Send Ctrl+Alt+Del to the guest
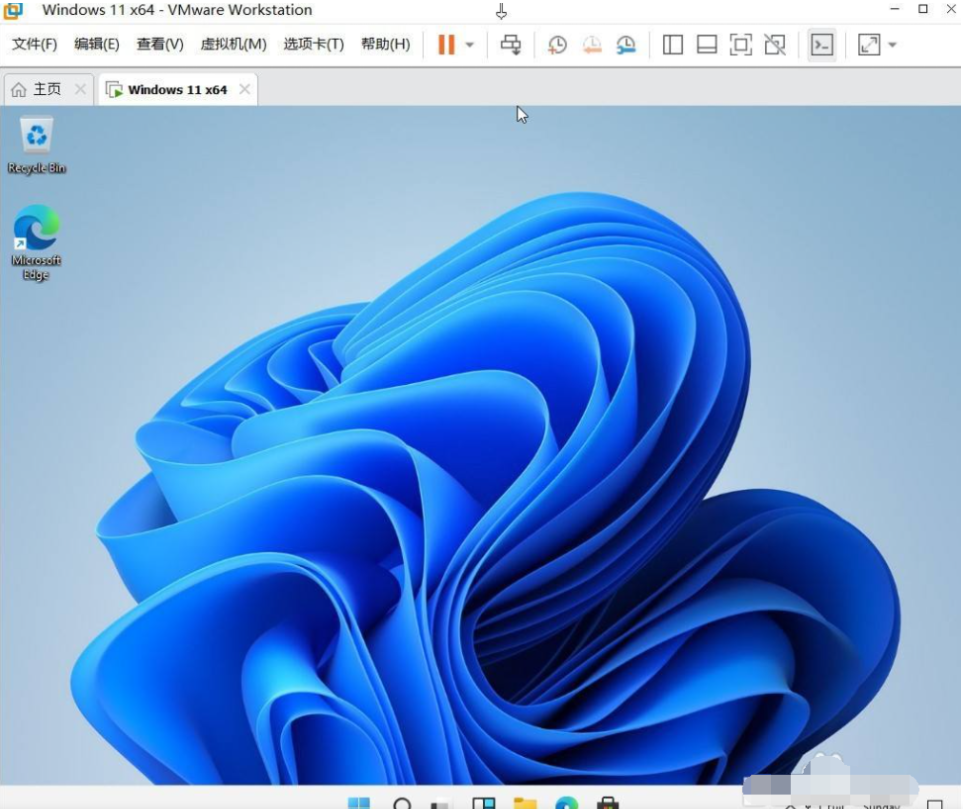This screenshot has height=810, width=963. tap(510, 44)
